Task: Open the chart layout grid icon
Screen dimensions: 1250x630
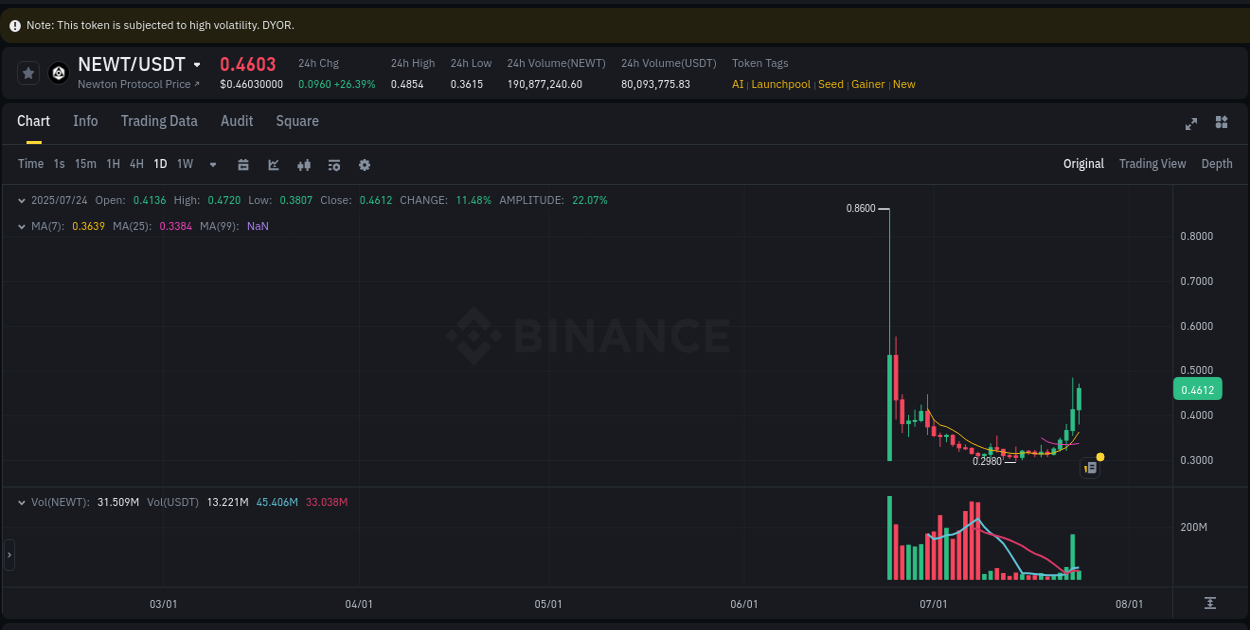Action: pos(1221,123)
